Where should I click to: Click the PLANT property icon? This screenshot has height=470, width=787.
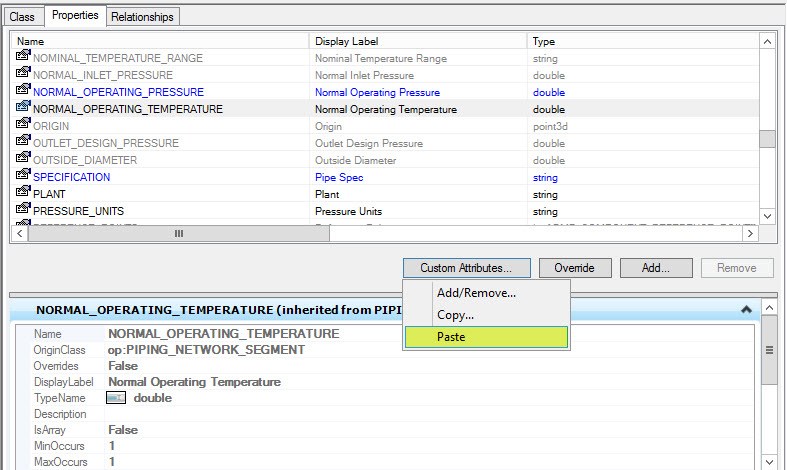(23, 191)
